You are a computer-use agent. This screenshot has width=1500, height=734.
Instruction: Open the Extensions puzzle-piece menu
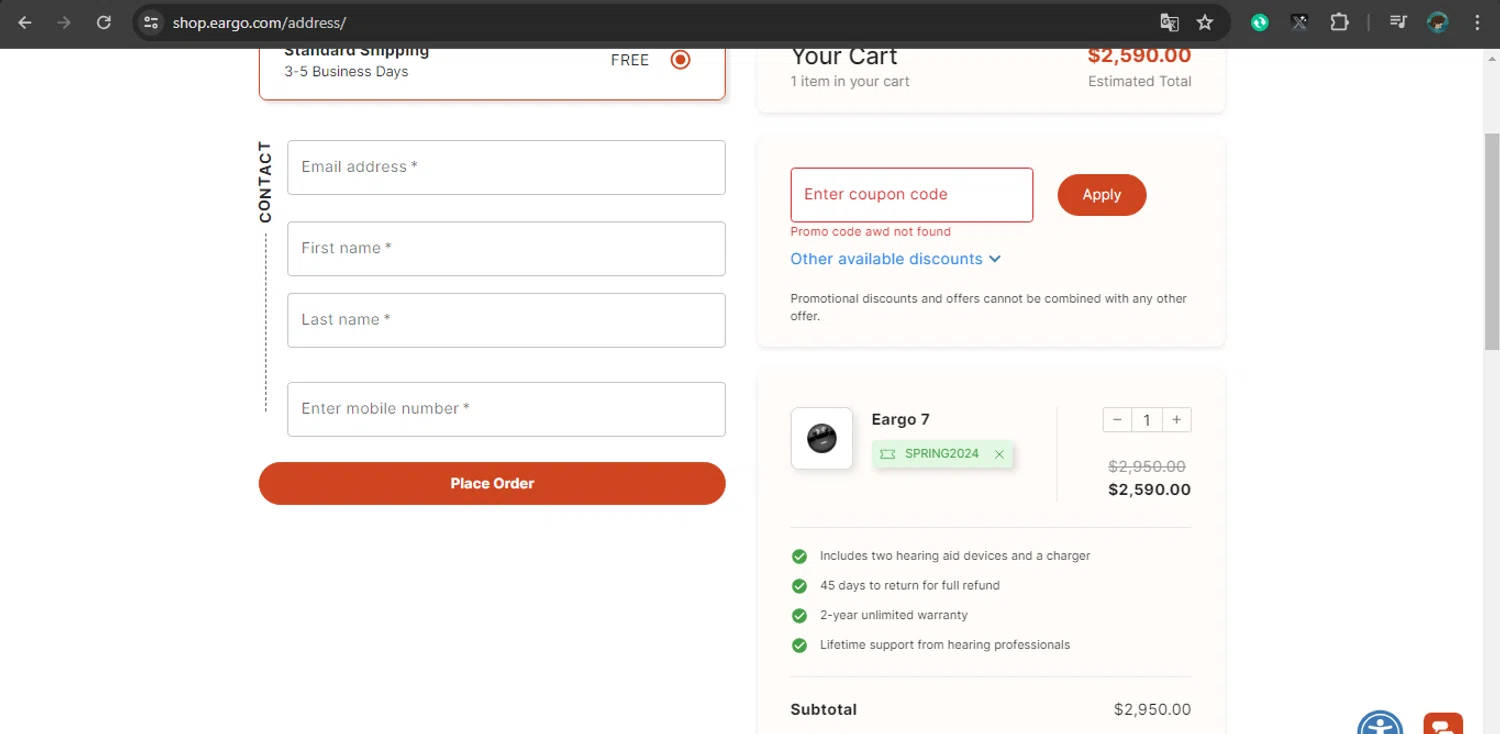tap(1339, 22)
